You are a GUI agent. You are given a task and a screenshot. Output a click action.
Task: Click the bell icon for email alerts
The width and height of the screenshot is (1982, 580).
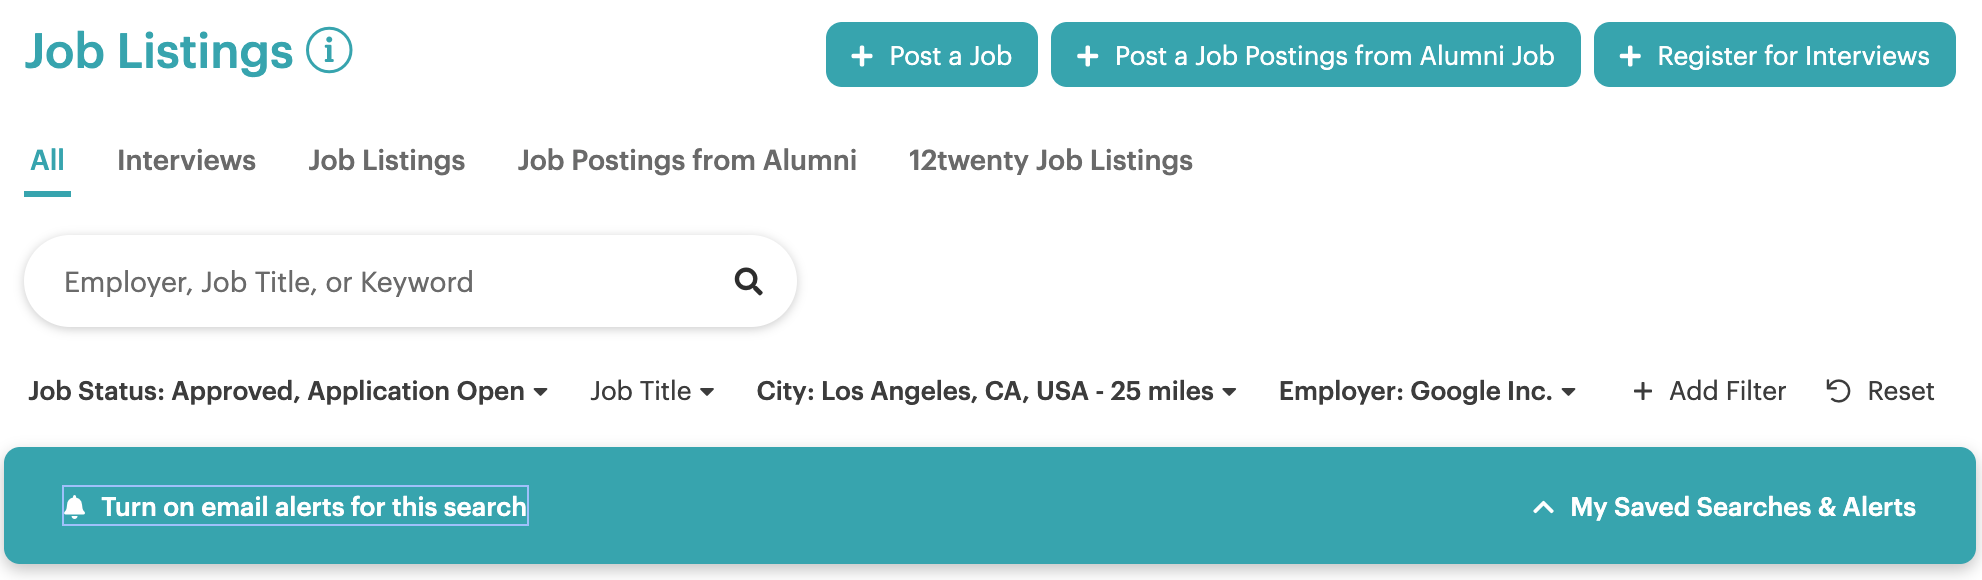pyautogui.click(x=75, y=507)
